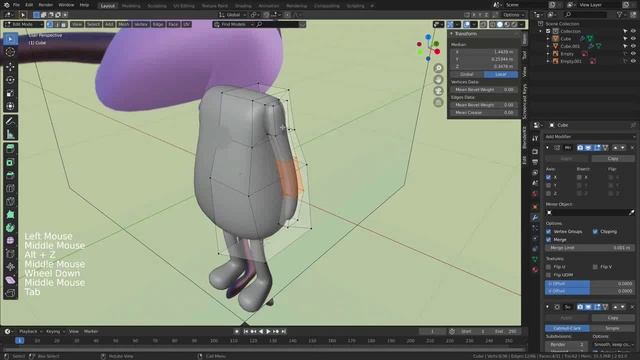Open the Add Modifier dropdown

coord(590,137)
